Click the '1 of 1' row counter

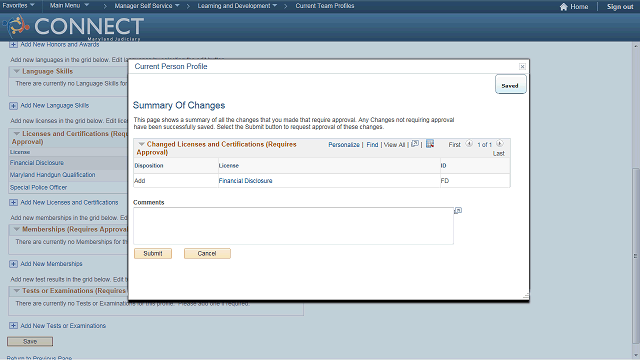484,145
